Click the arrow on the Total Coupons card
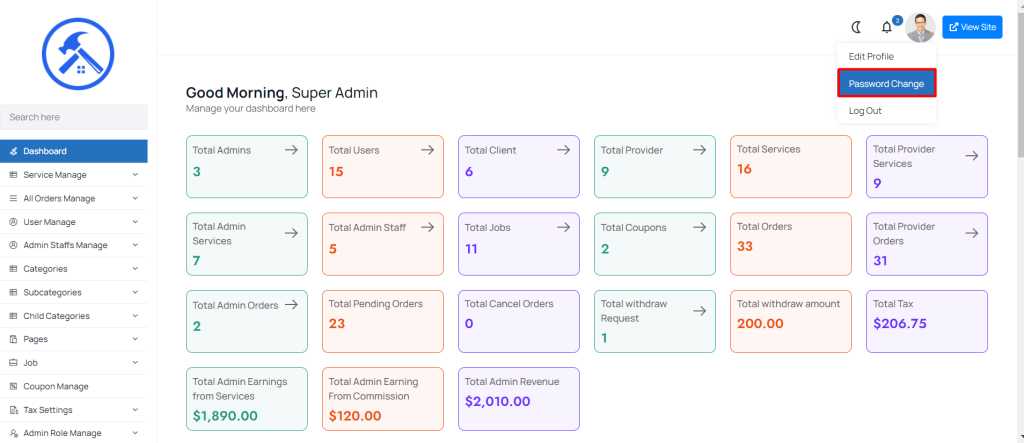This screenshot has width=1024, height=443. point(699,227)
